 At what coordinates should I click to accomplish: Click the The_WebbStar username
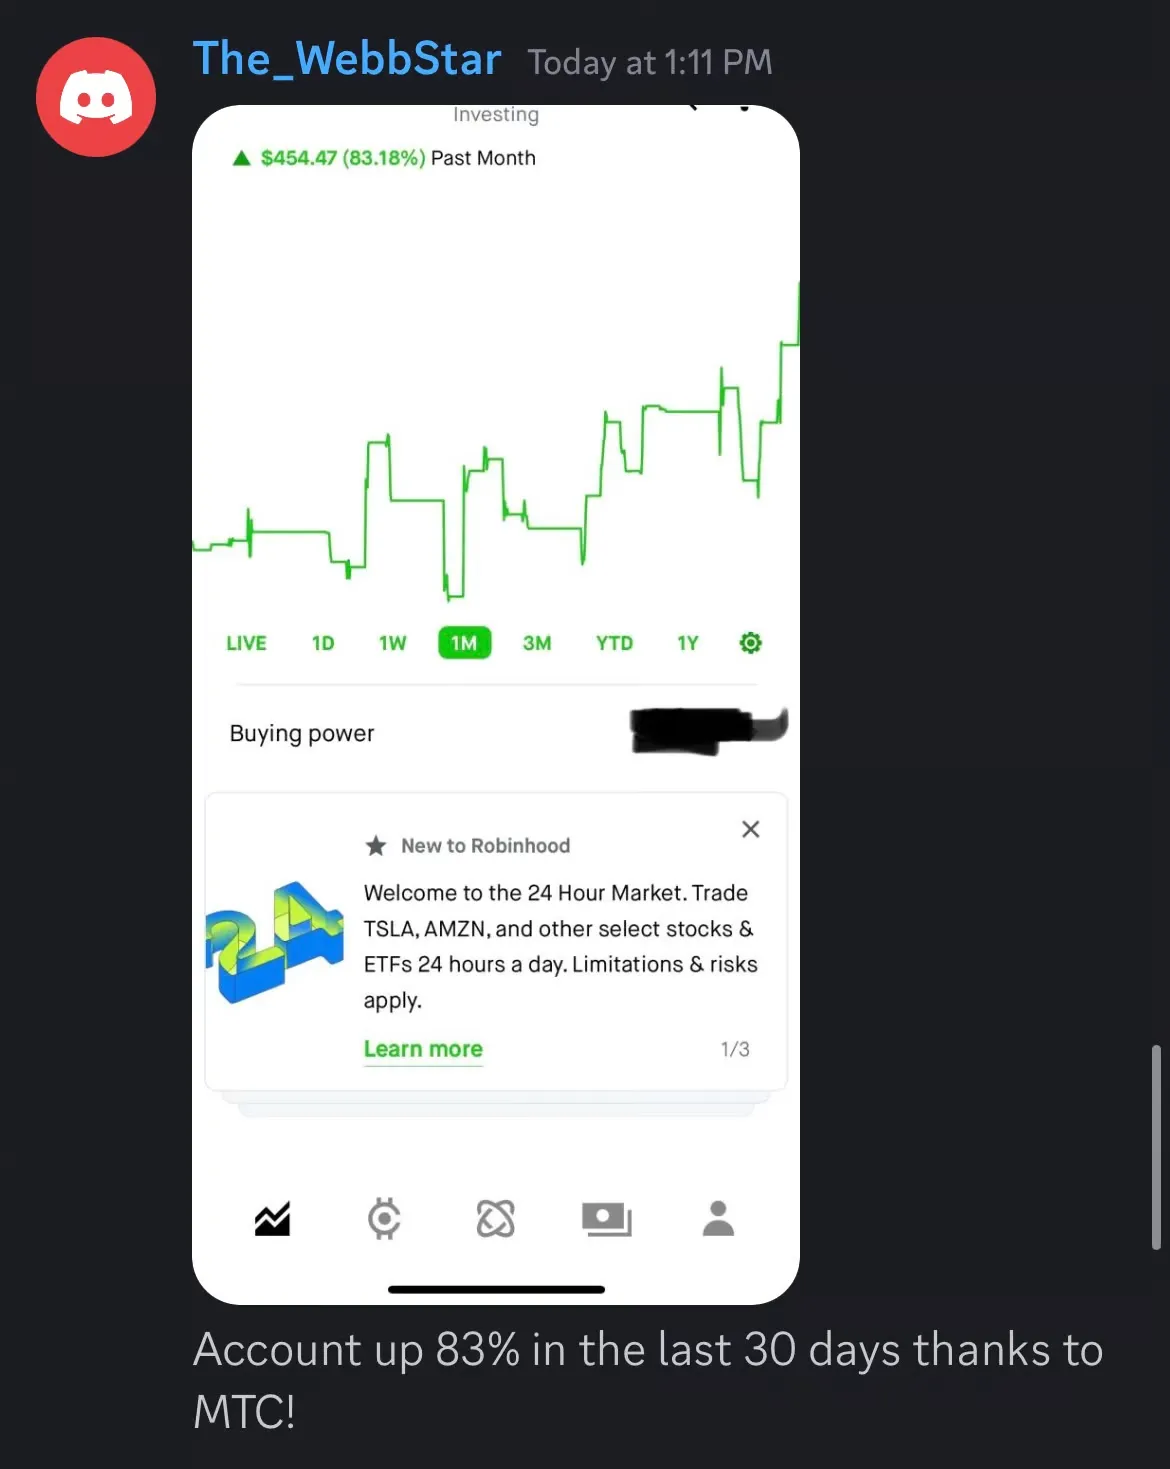pyautogui.click(x=346, y=59)
